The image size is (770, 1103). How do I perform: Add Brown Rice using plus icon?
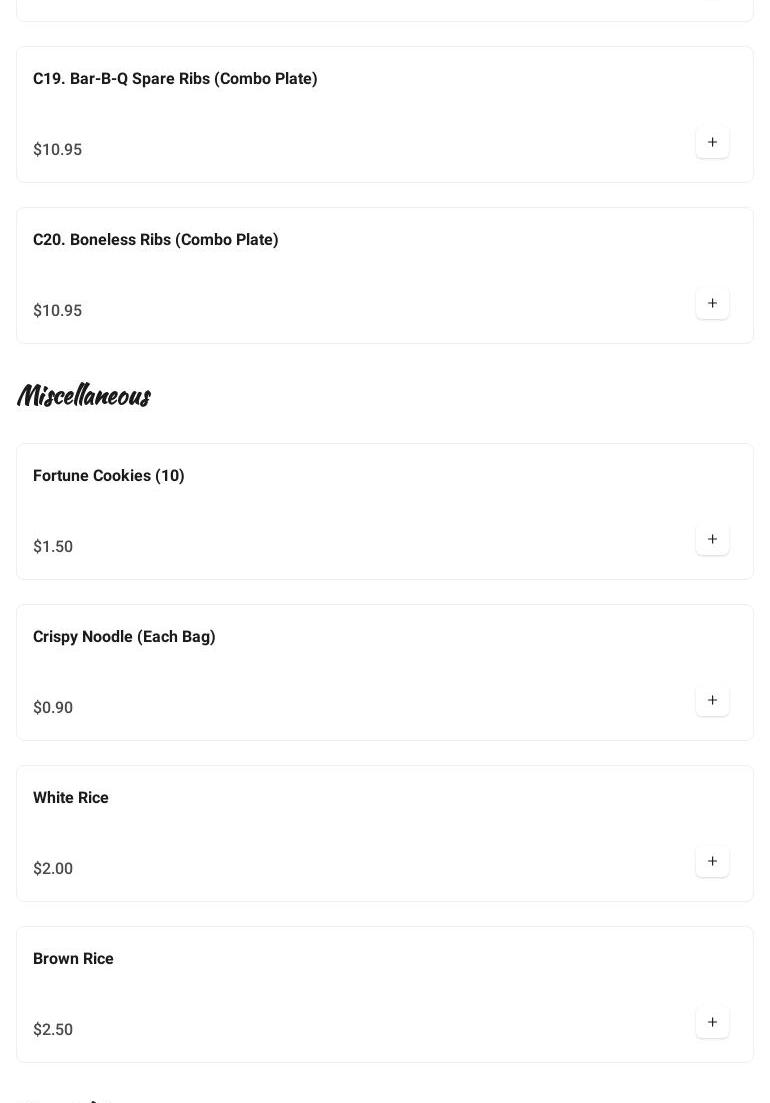(712, 1023)
